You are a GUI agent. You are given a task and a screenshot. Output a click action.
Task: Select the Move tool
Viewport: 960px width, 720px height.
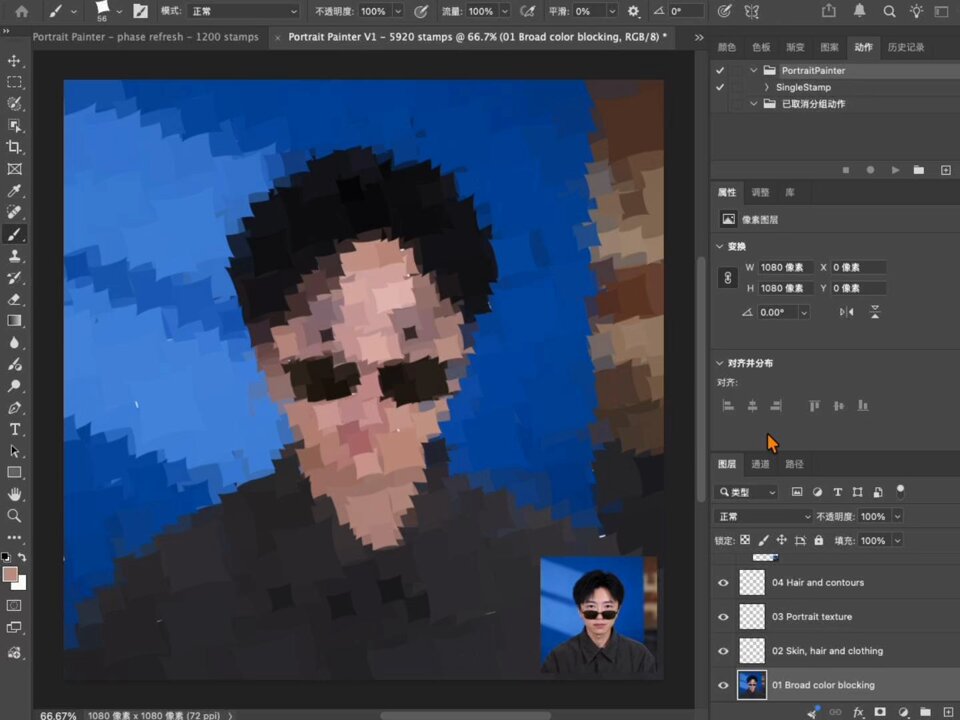point(14,61)
